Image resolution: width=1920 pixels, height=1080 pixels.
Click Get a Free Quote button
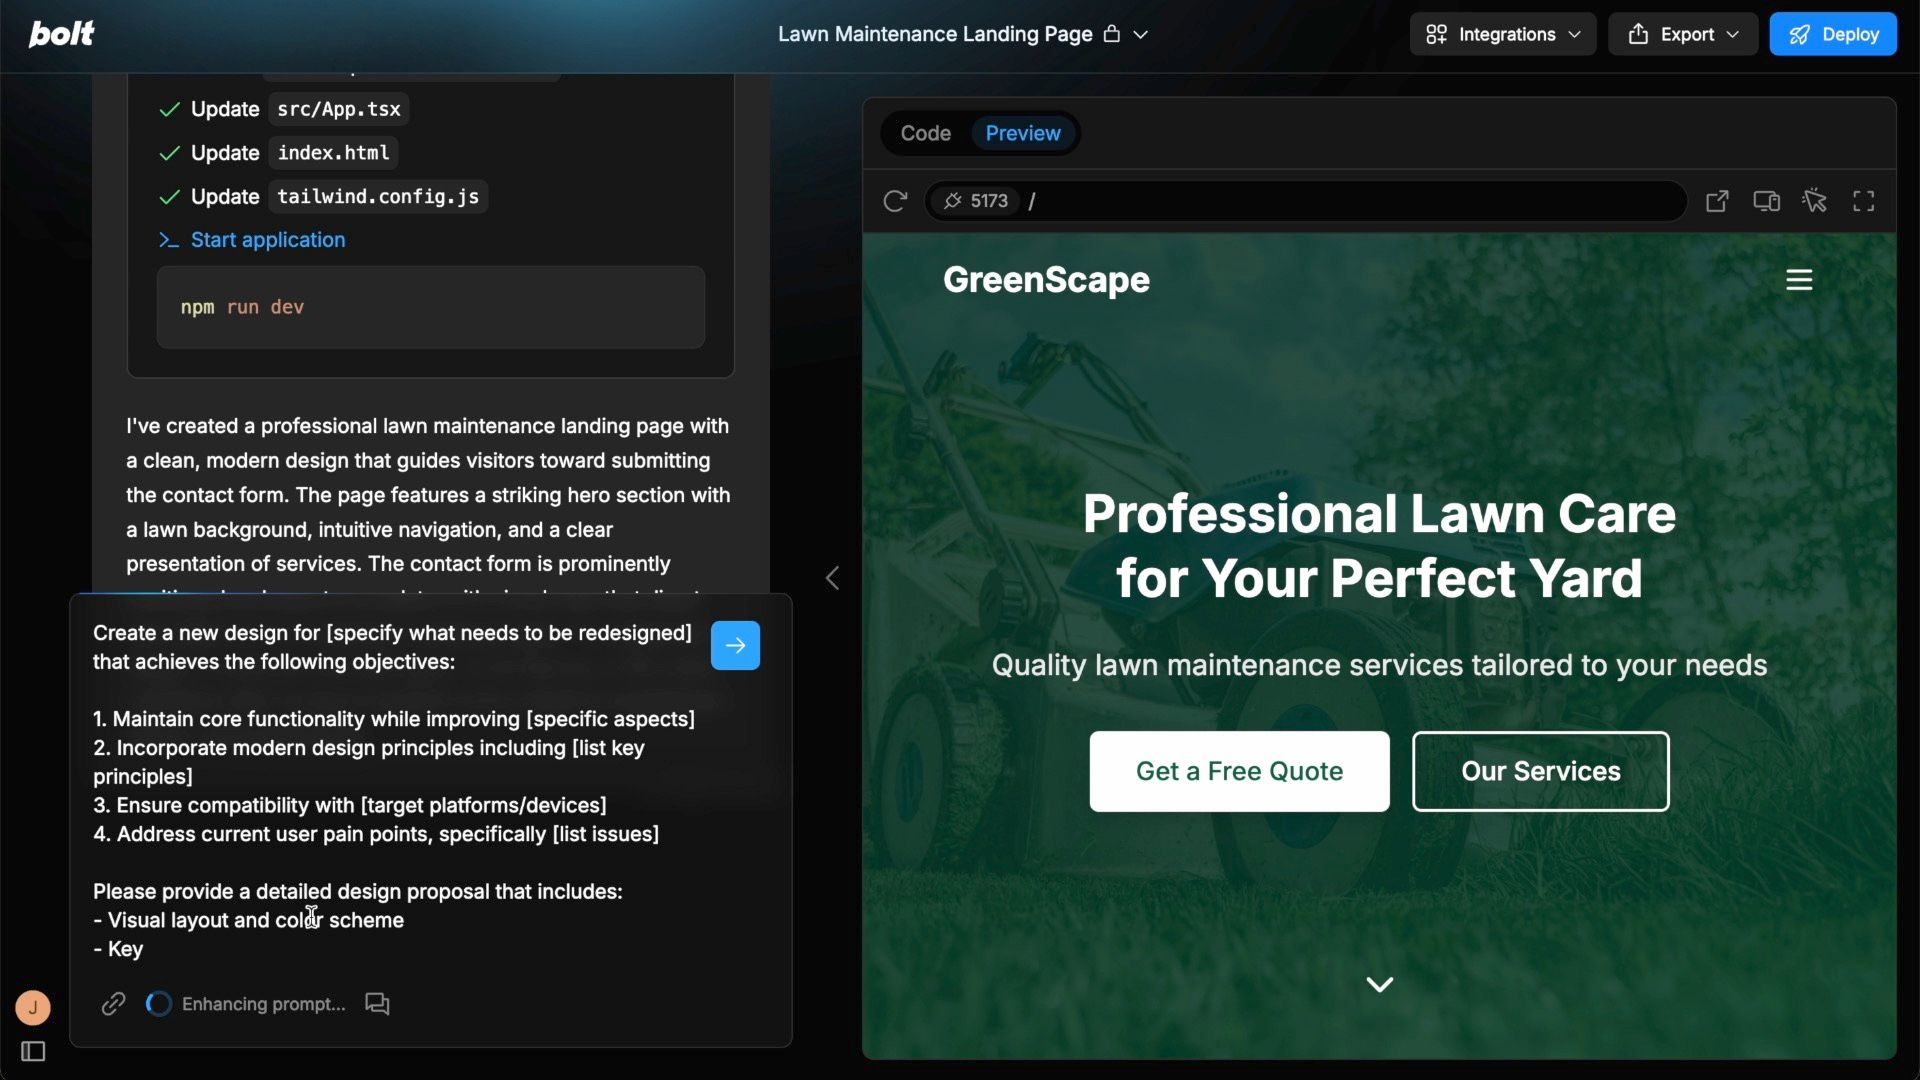click(x=1239, y=771)
